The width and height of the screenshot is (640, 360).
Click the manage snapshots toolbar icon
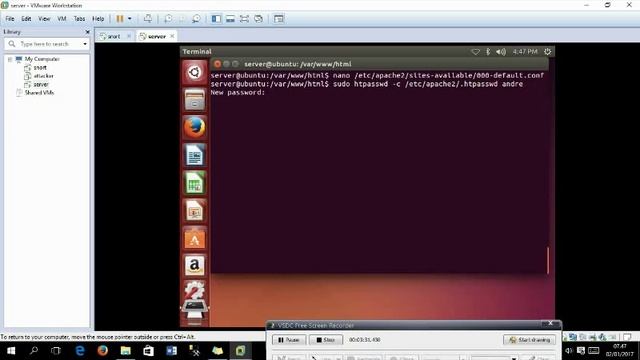point(196,19)
